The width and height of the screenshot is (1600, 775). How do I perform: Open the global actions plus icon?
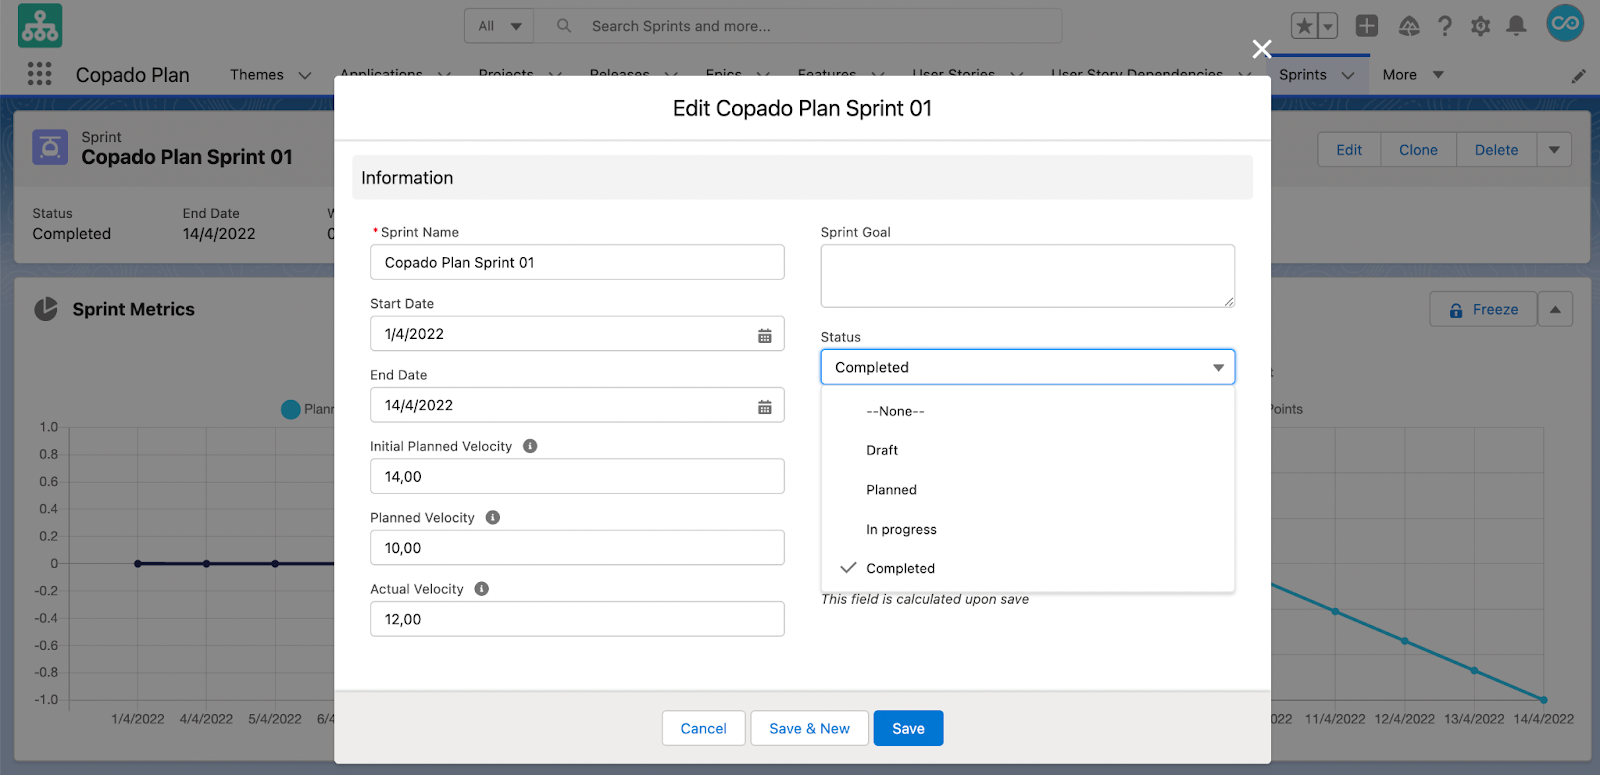(x=1367, y=26)
